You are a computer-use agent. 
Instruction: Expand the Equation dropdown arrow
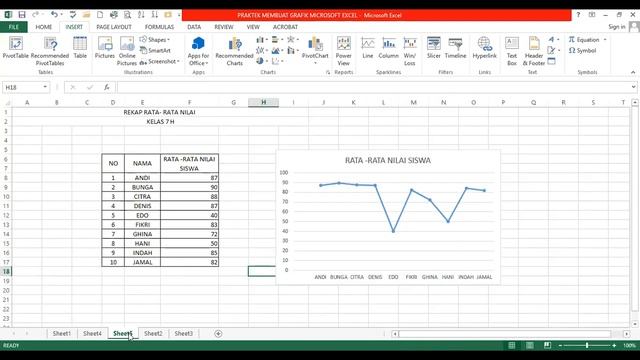coord(605,40)
